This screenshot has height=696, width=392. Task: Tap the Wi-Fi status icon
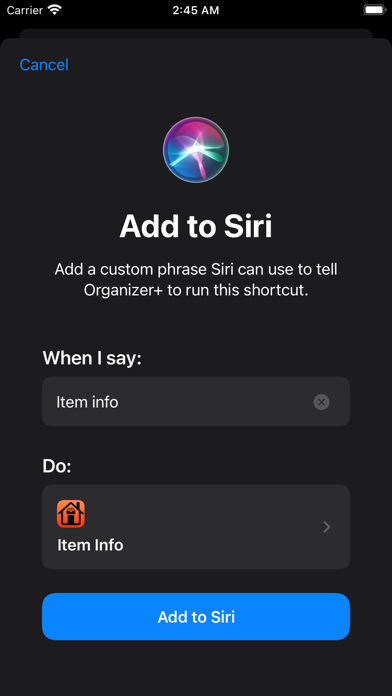(55, 10)
